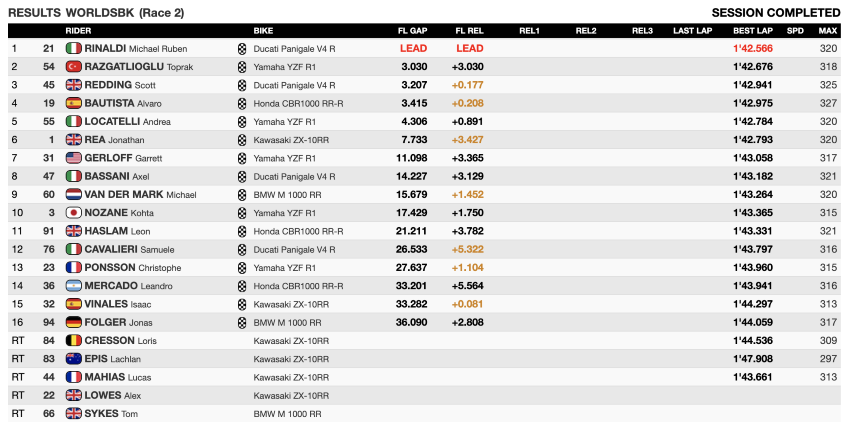Click the orange relative gap +0.081
The image size is (854, 428).
[467, 304]
